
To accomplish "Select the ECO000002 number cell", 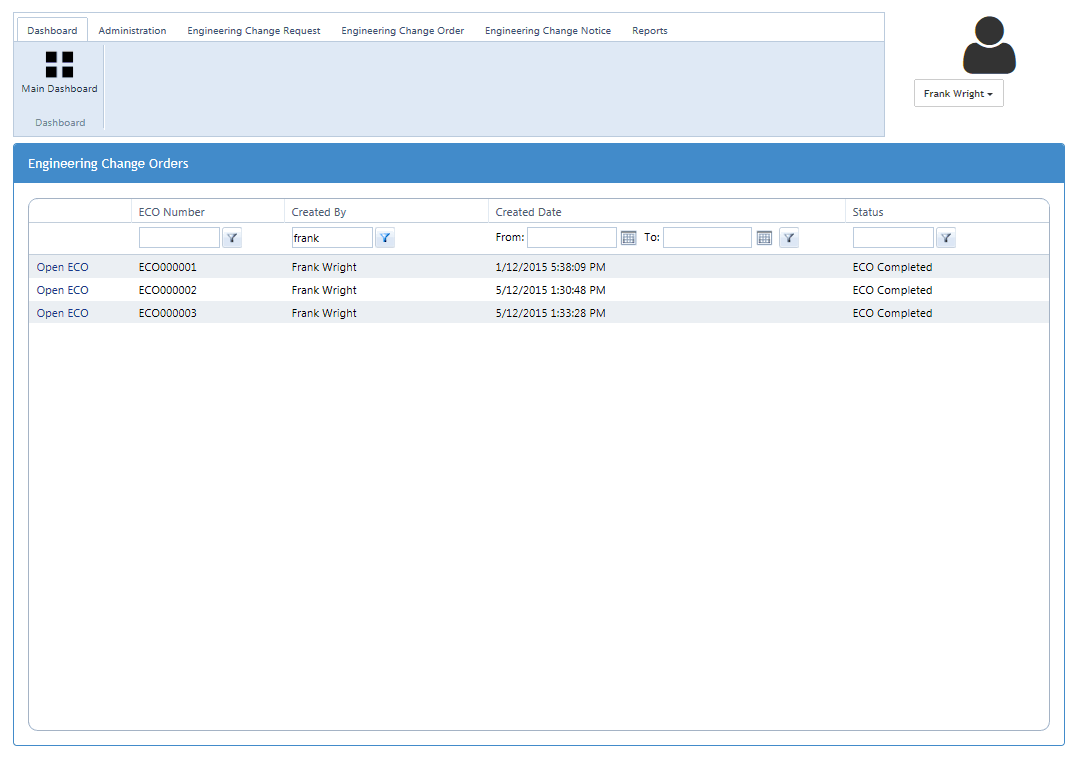I will click(x=167, y=290).
